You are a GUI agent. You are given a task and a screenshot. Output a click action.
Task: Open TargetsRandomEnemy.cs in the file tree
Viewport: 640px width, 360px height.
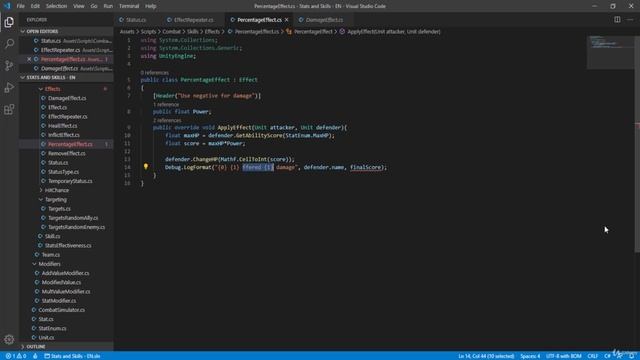76,227
